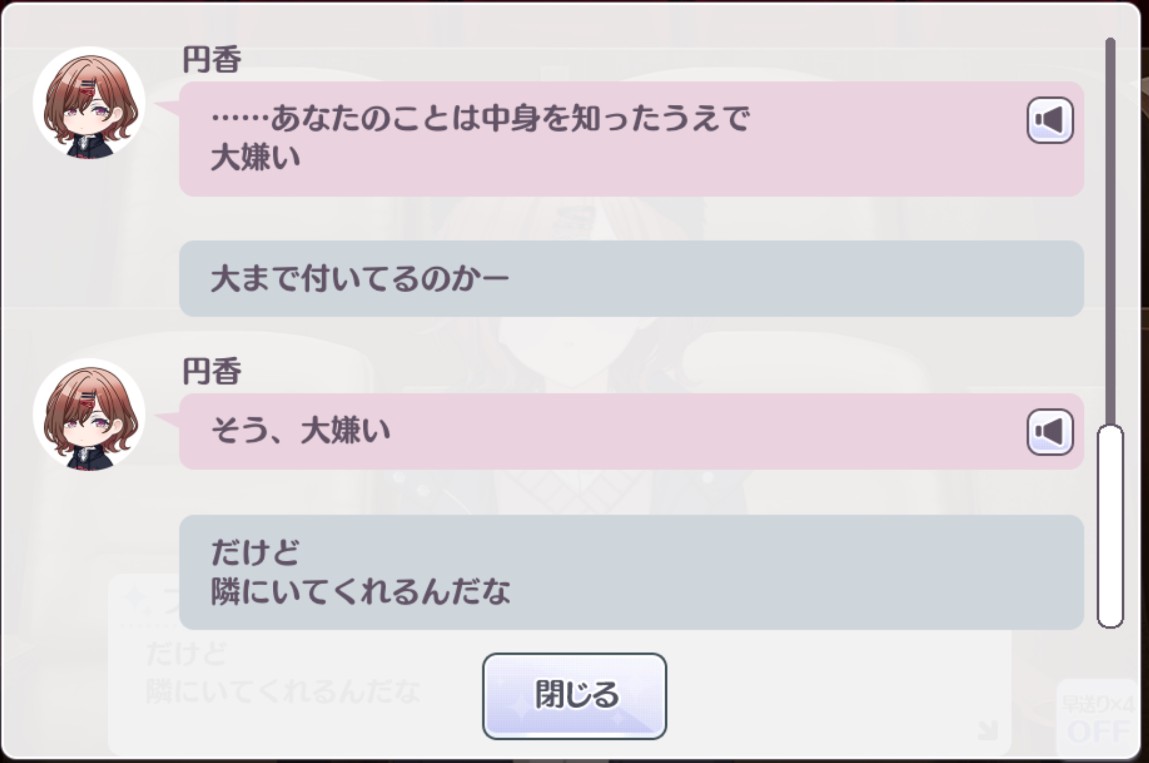The width and height of the screenshot is (1149, 763).
Task: Click the second 円香 speaker name label
Action: pos(211,373)
